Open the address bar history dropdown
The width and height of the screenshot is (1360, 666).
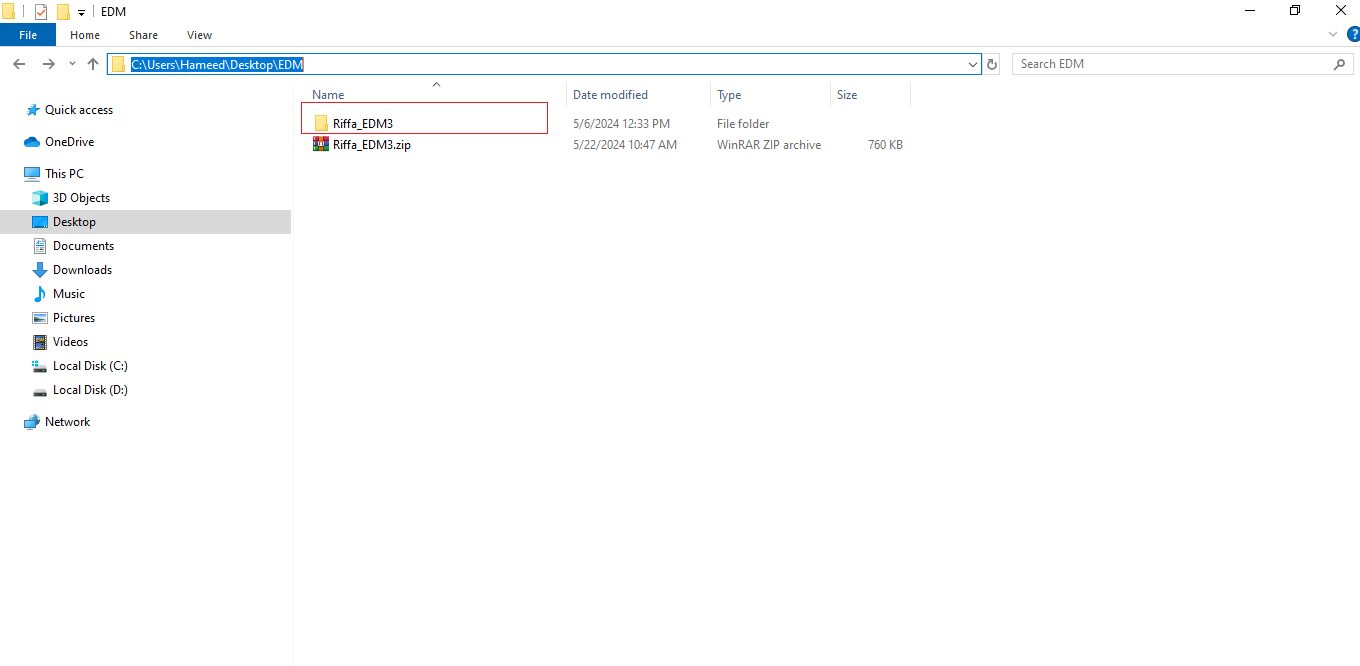(x=973, y=64)
